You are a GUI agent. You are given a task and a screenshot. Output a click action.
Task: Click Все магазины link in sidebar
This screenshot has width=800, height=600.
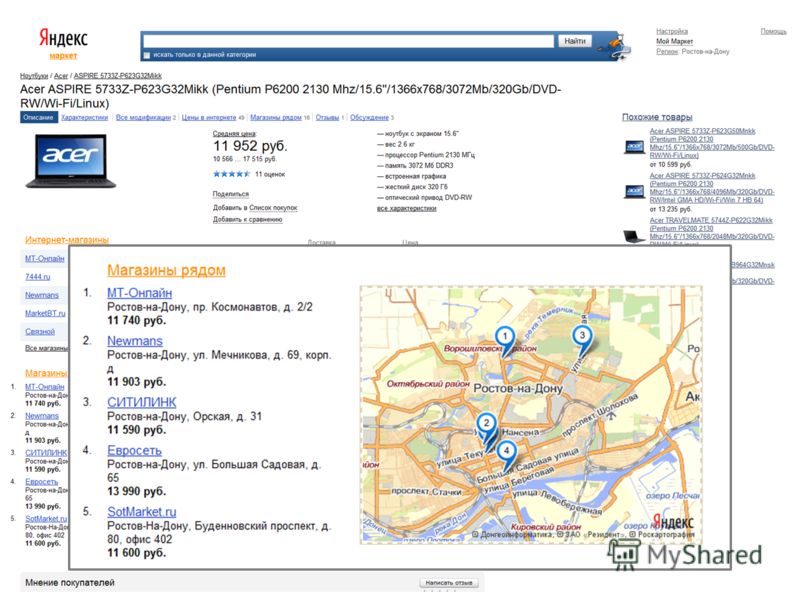(x=46, y=348)
